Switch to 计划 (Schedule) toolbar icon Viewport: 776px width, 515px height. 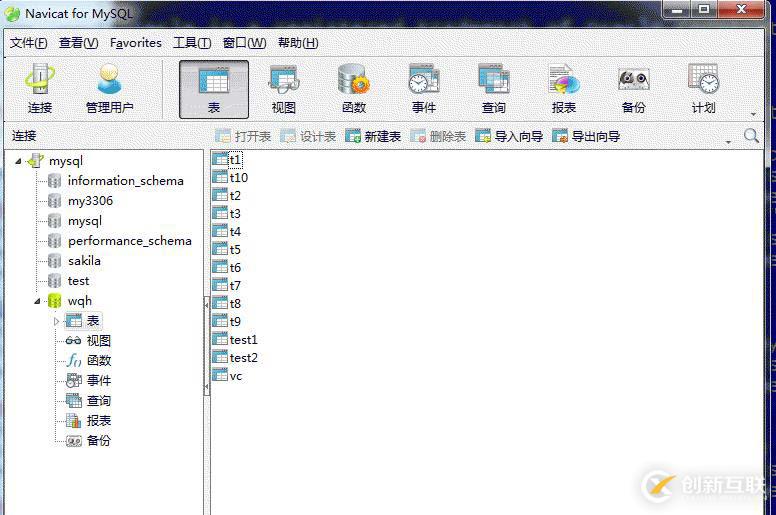click(x=703, y=89)
